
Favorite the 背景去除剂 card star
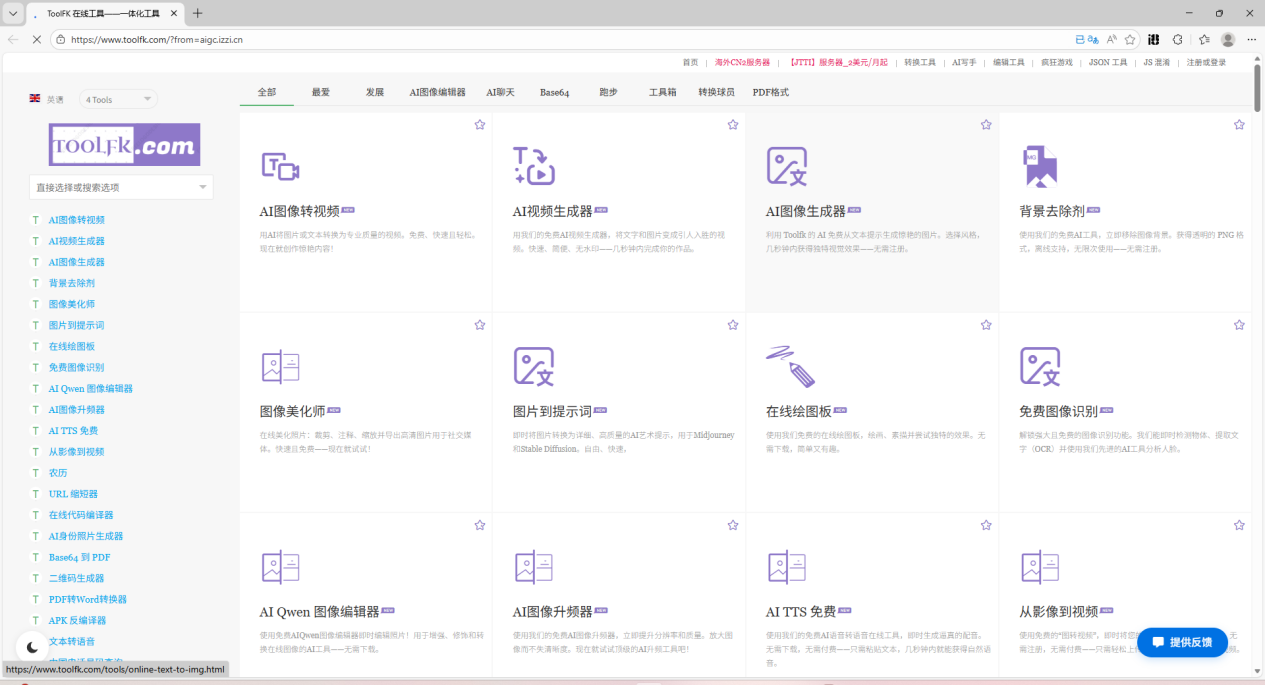click(1239, 125)
